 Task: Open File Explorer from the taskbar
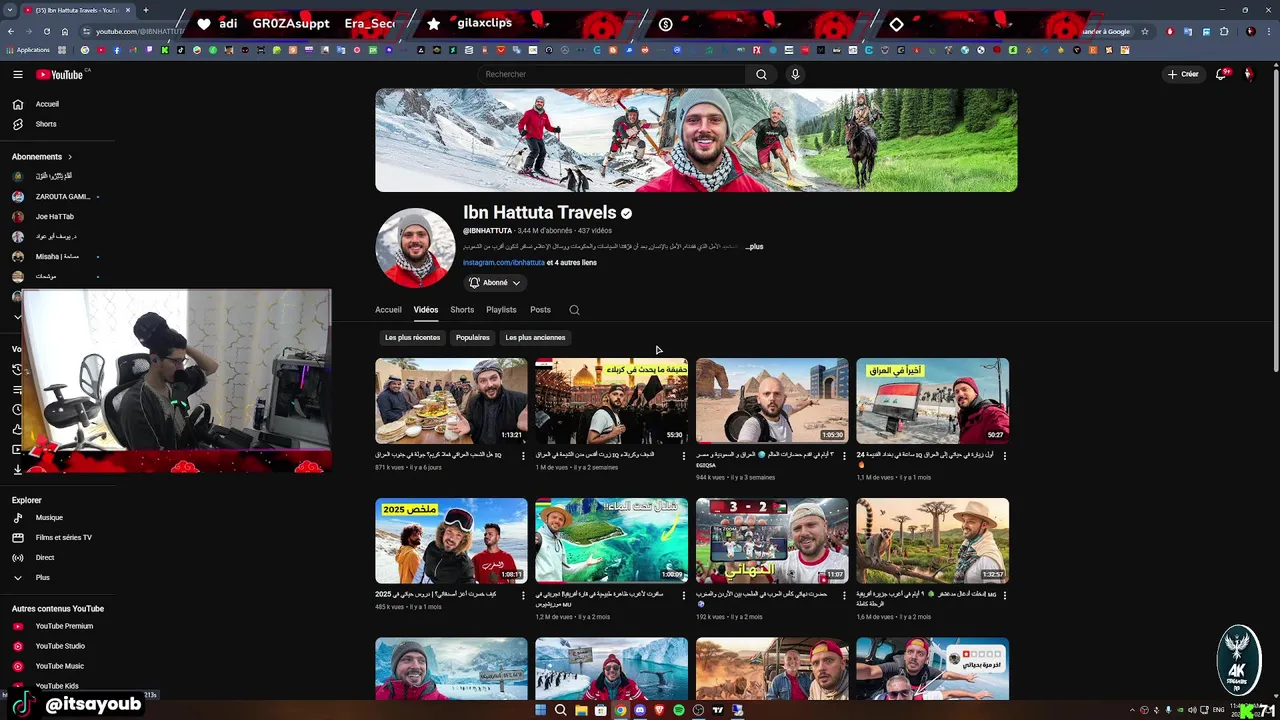[581, 710]
